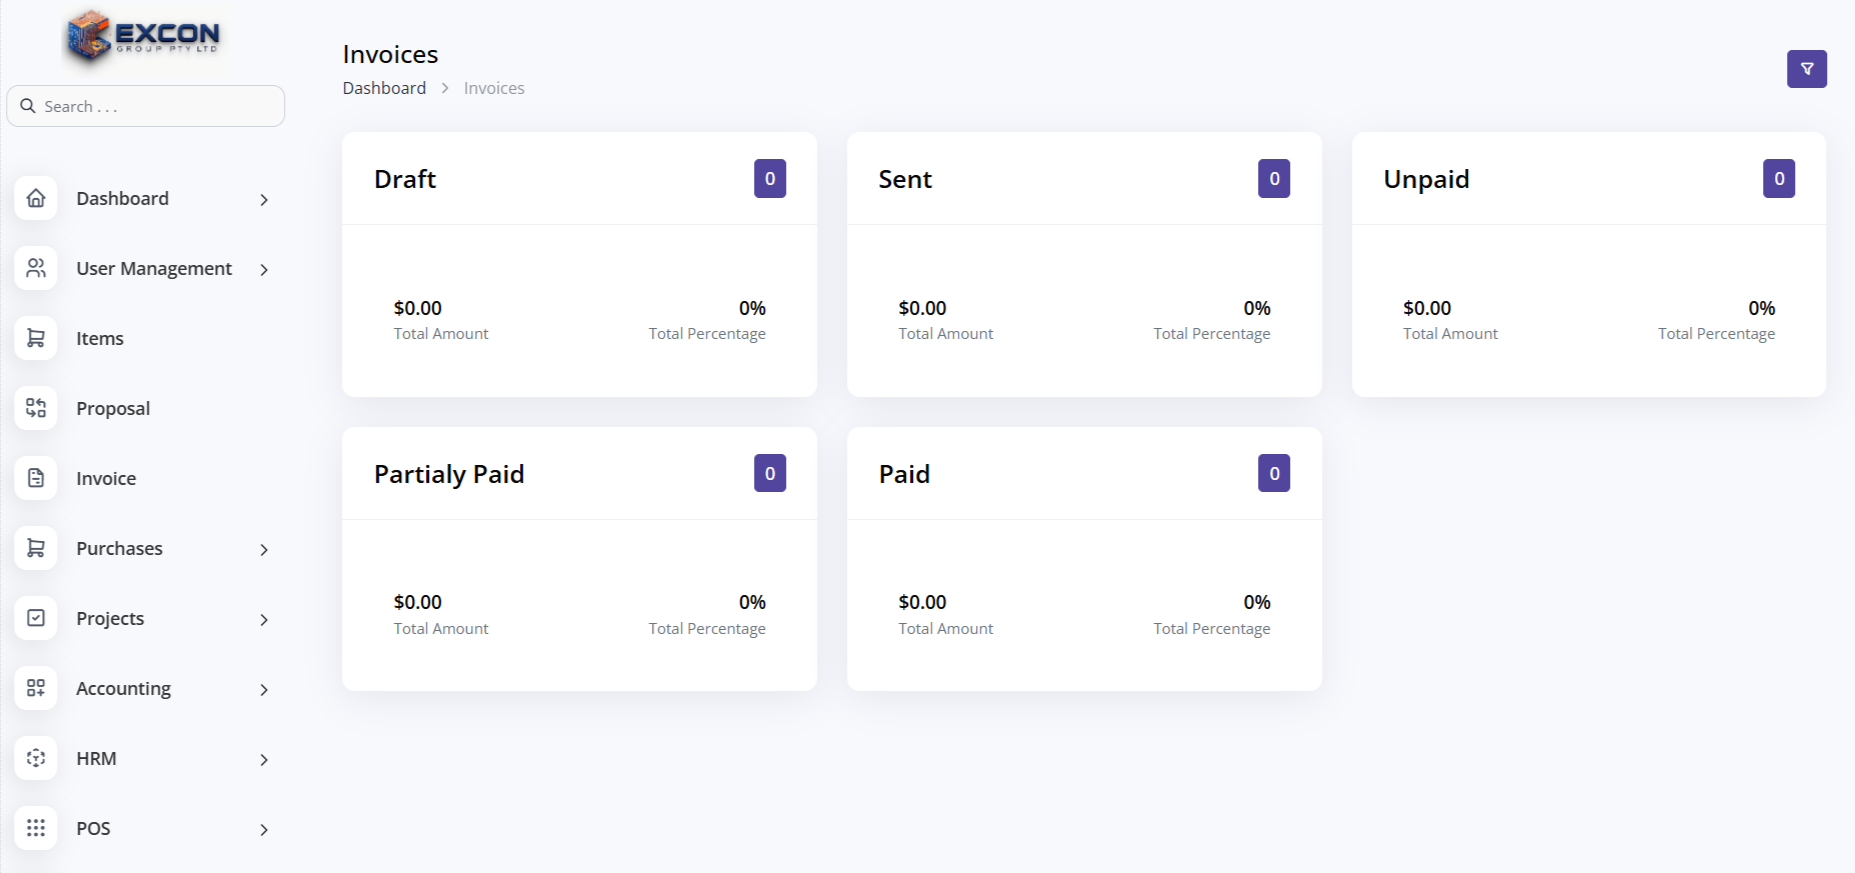Expand the Purchases submenu arrow
Screen dimensions: 1855x873
coord(264,550)
